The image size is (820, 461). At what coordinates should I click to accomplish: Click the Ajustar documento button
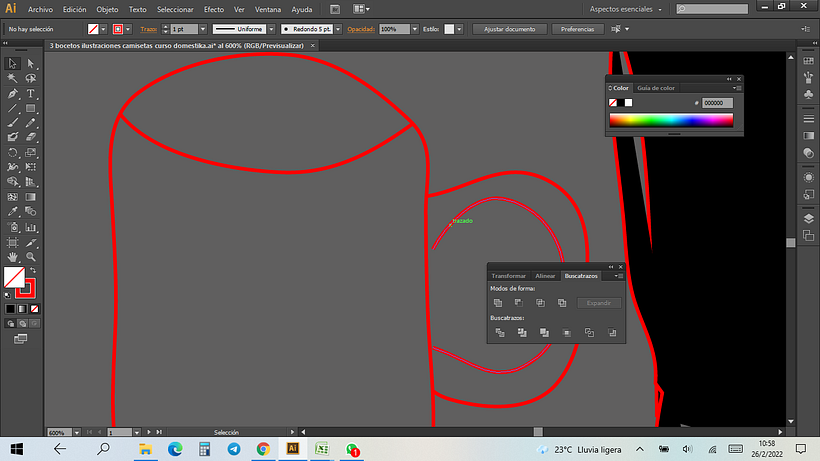coord(509,30)
